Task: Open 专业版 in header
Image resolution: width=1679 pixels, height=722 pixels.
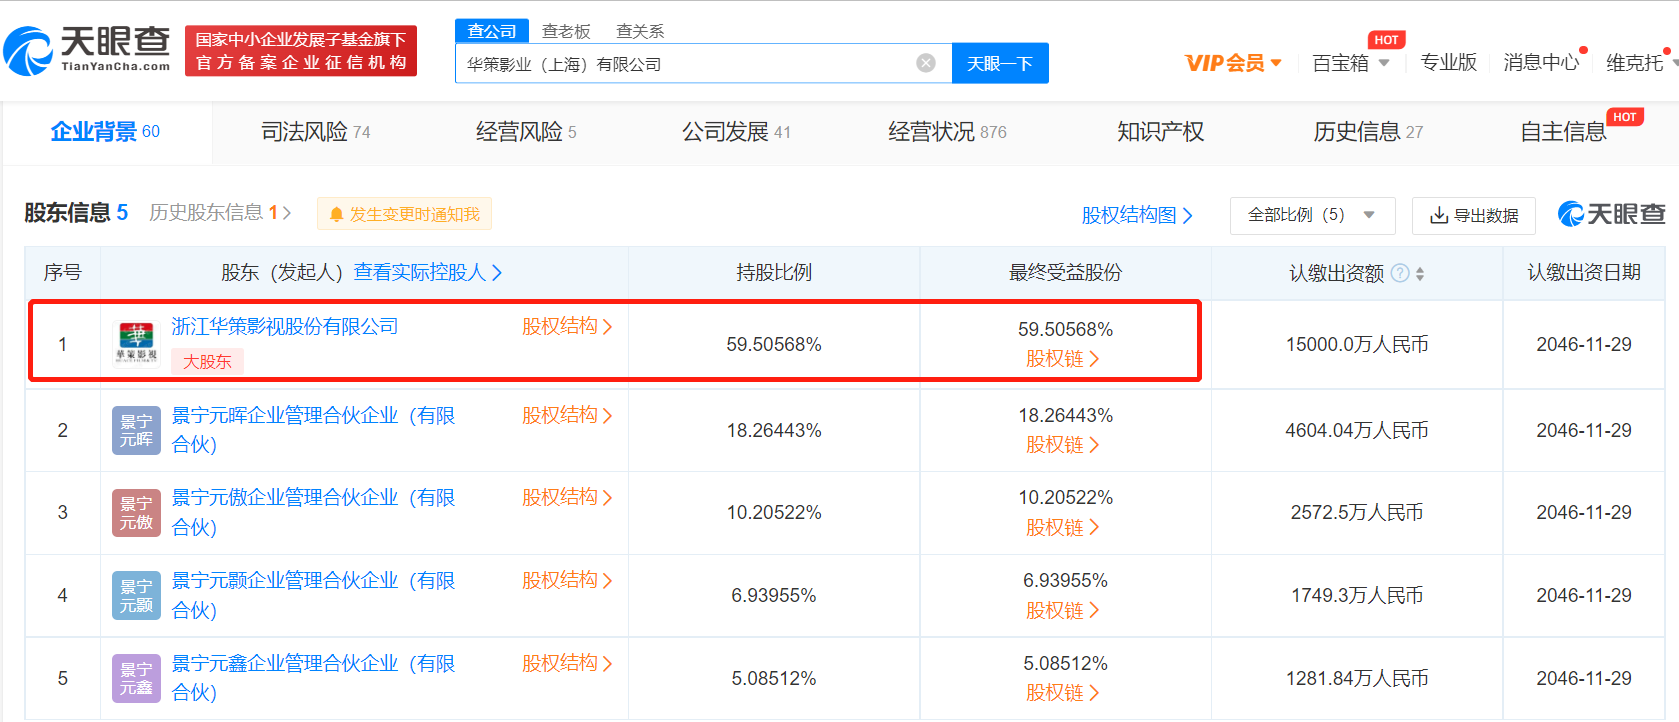Action: point(1448,63)
